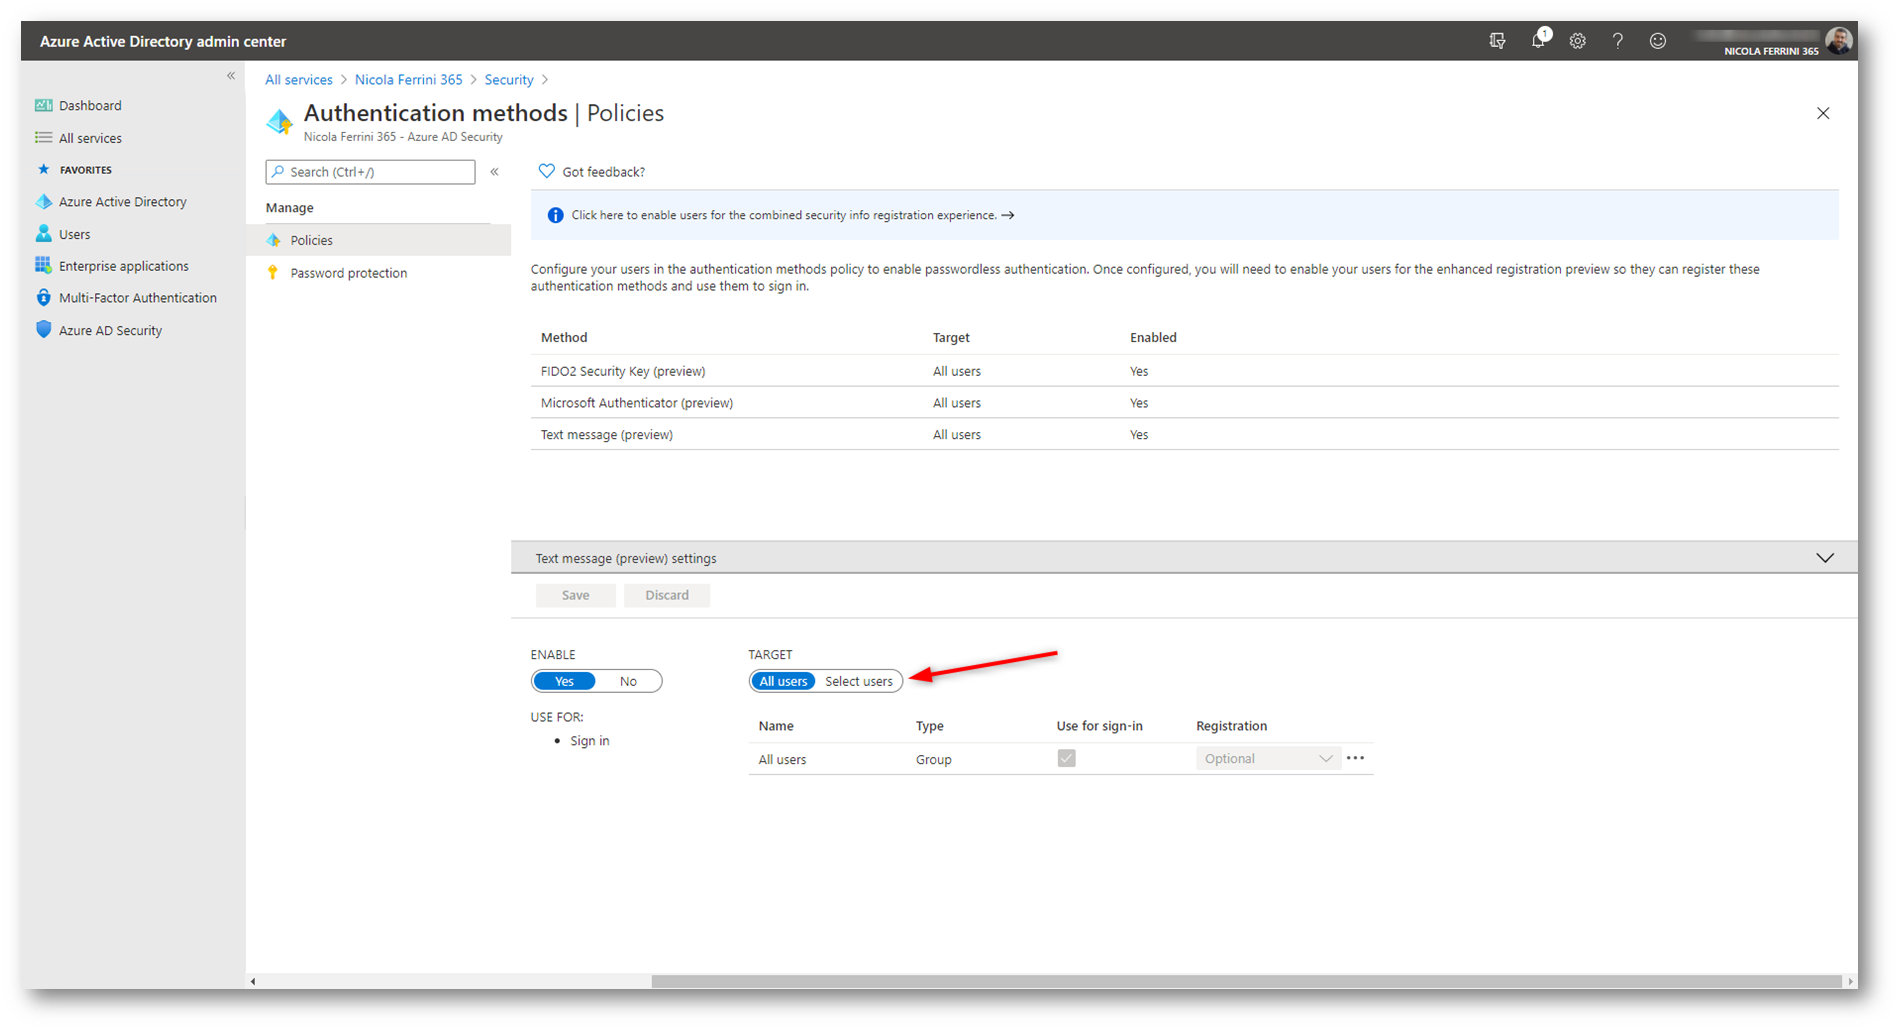This screenshot has height=1031, width=1900.
Task: Close the Authentication methods blade
Action: (x=1823, y=113)
